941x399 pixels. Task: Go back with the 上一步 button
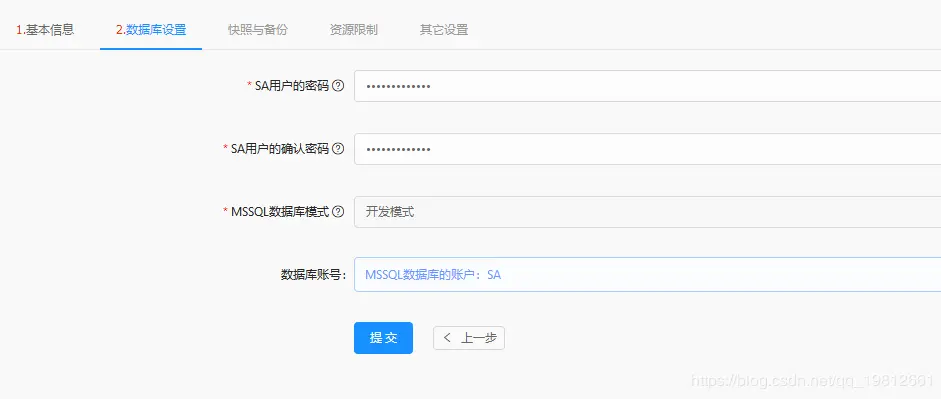469,338
